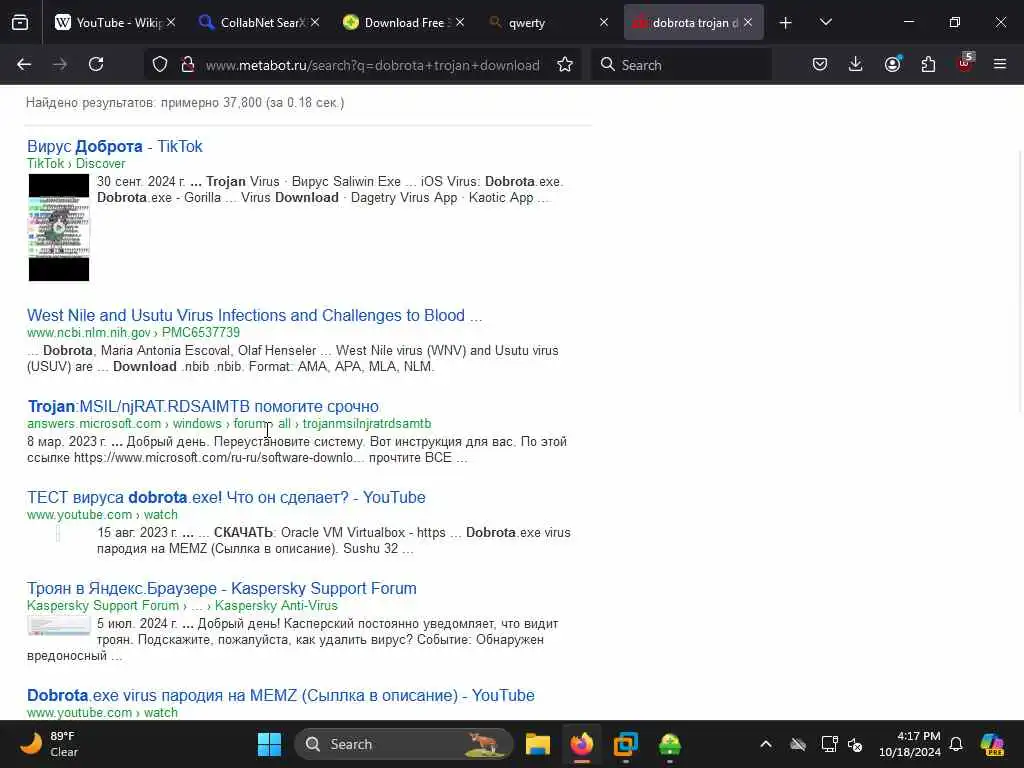The image size is (1024, 768).
Task: Open the Вирус Доброта - TikTok result
Action: pos(115,146)
